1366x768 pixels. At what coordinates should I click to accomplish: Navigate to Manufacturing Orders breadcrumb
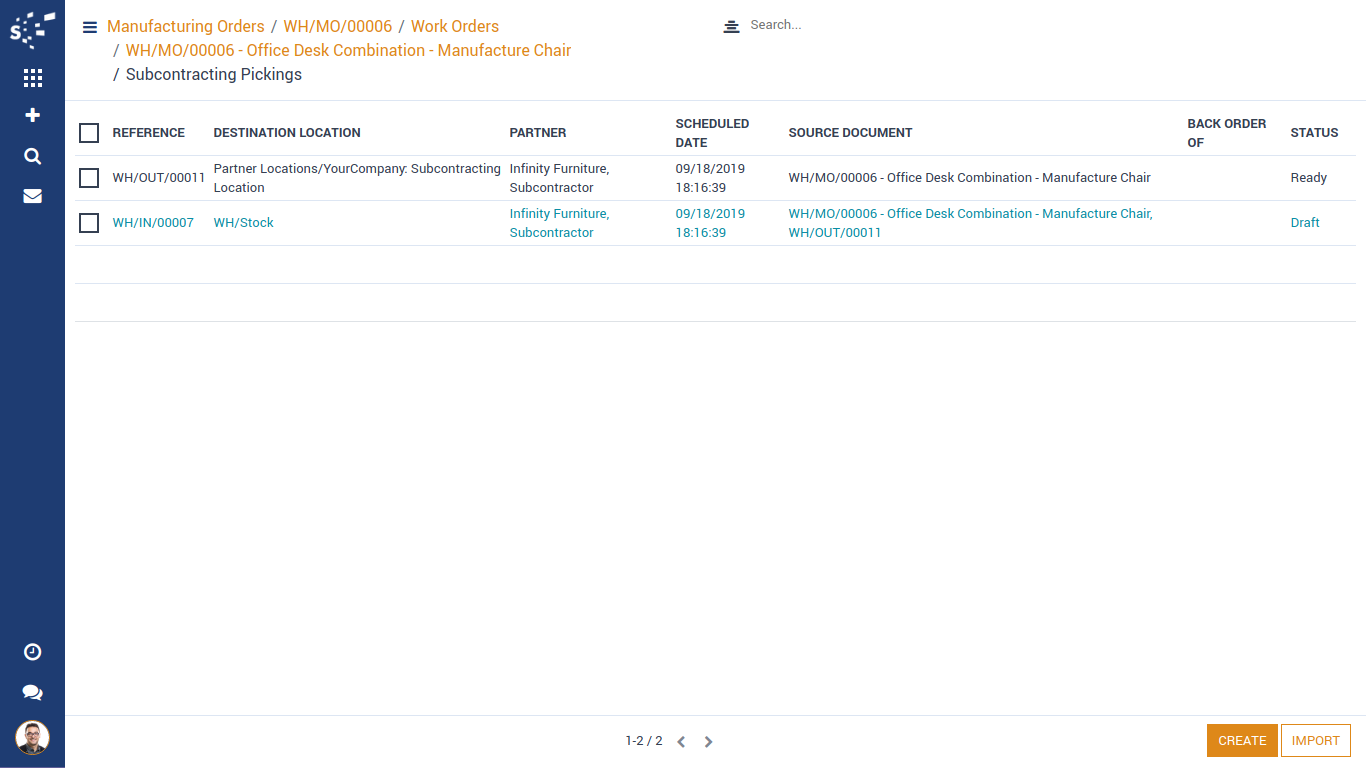(x=185, y=26)
